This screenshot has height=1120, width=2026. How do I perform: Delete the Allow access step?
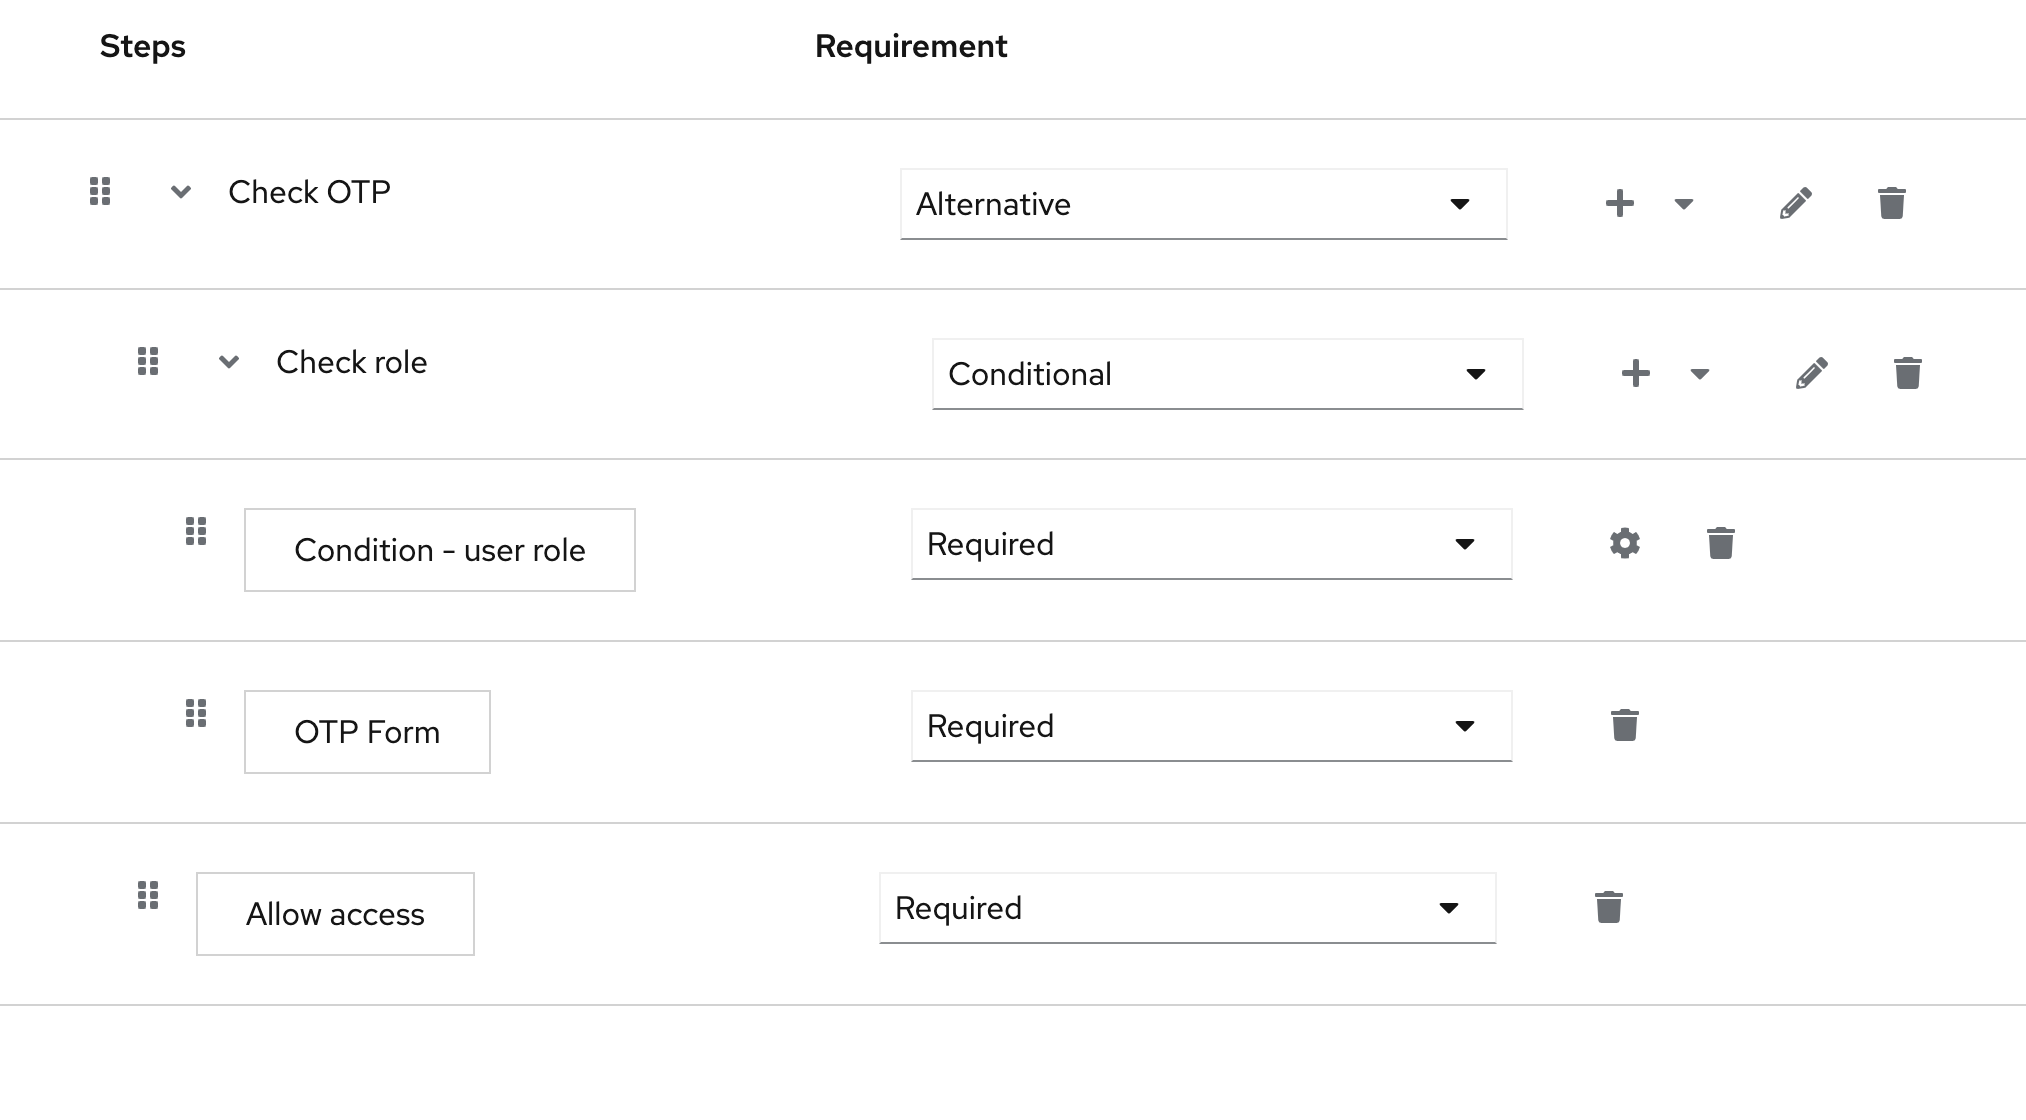pos(1609,907)
